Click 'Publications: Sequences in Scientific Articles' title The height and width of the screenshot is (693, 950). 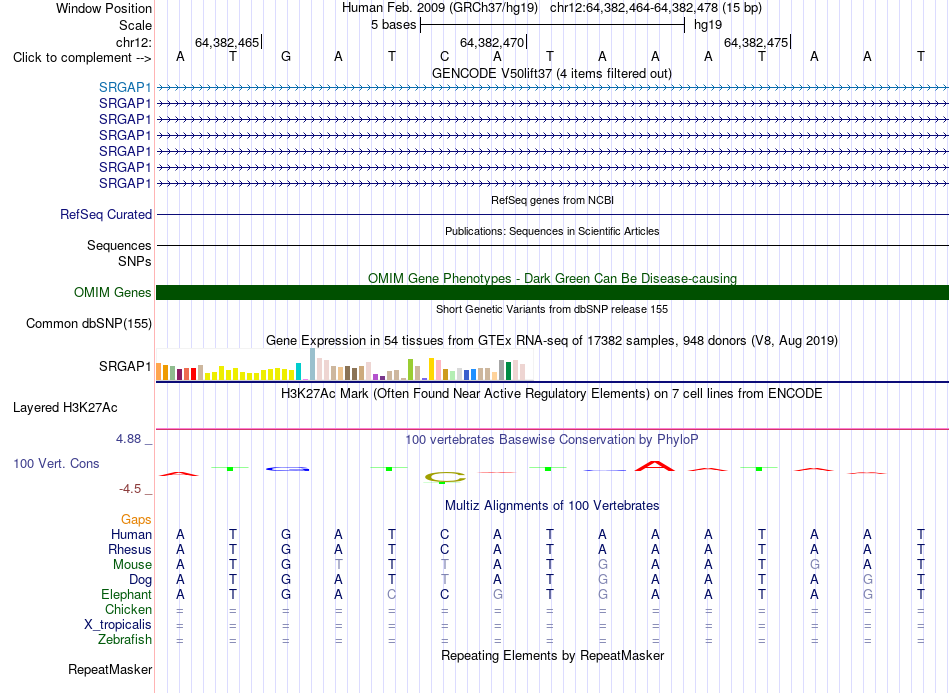pos(552,231)
